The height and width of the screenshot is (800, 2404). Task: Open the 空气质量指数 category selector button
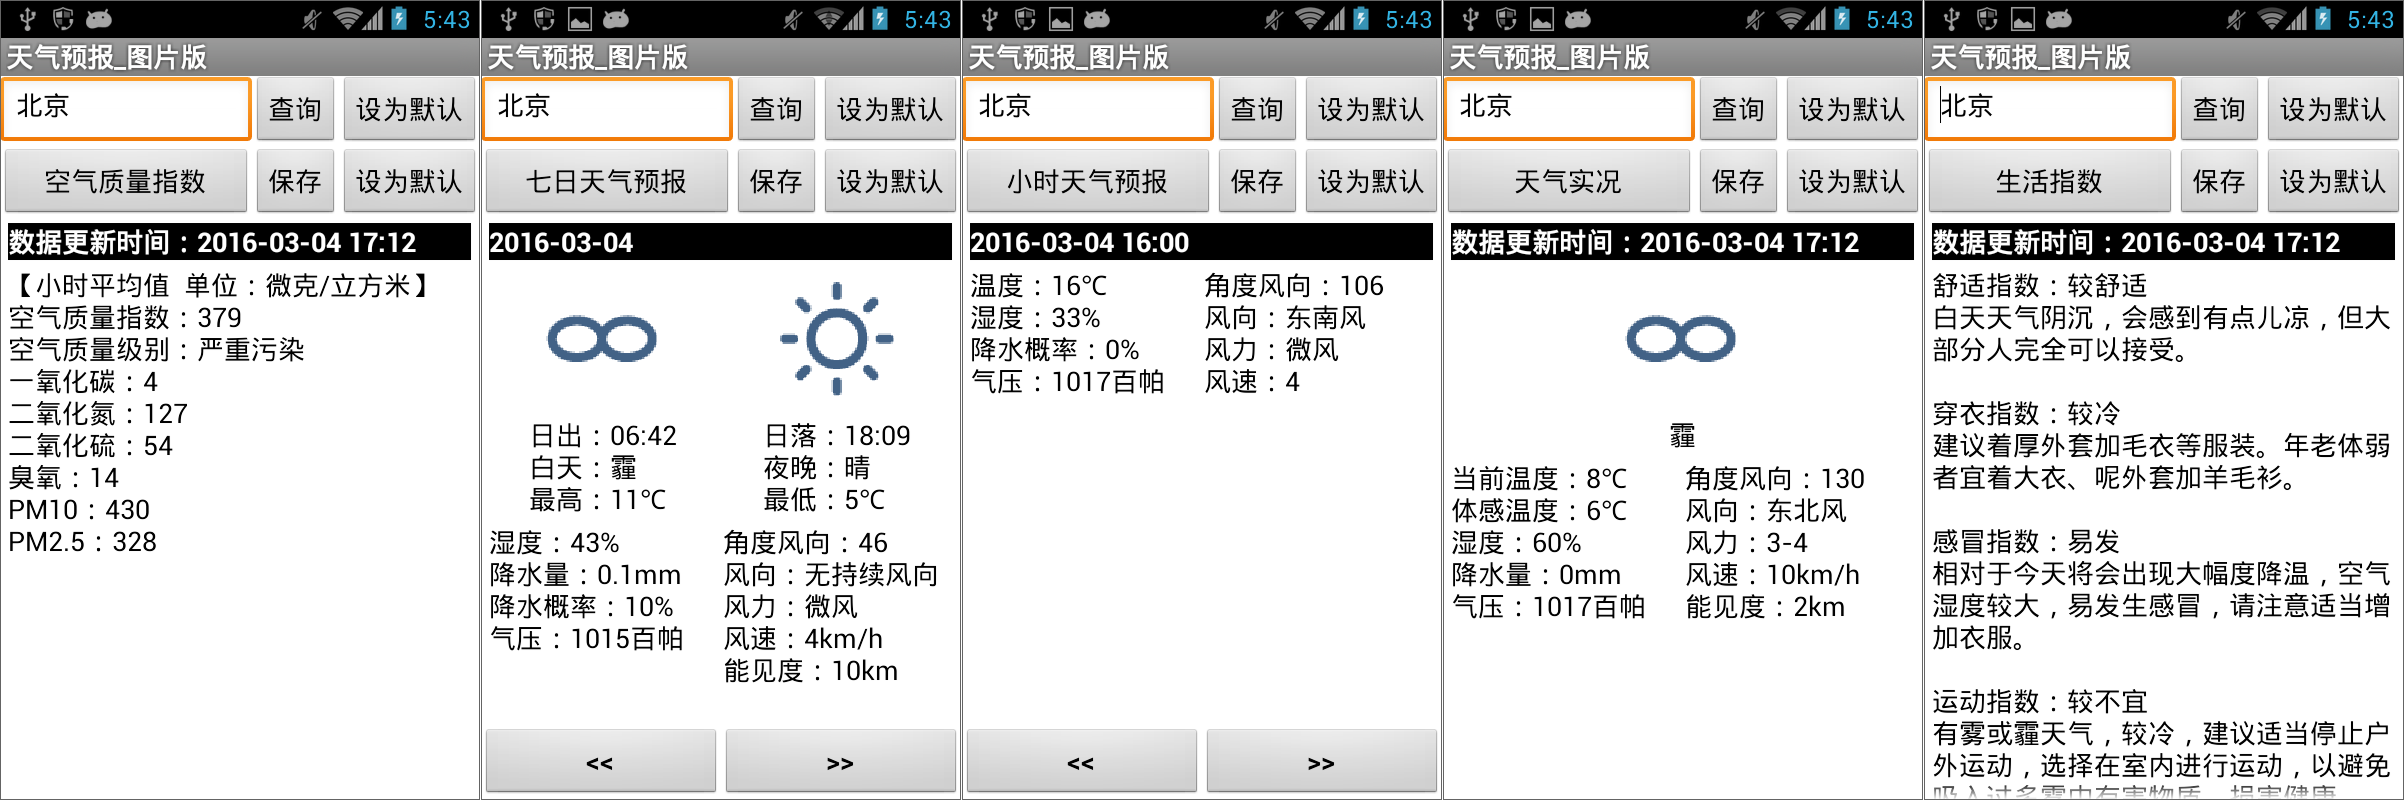tap(126, 181)
